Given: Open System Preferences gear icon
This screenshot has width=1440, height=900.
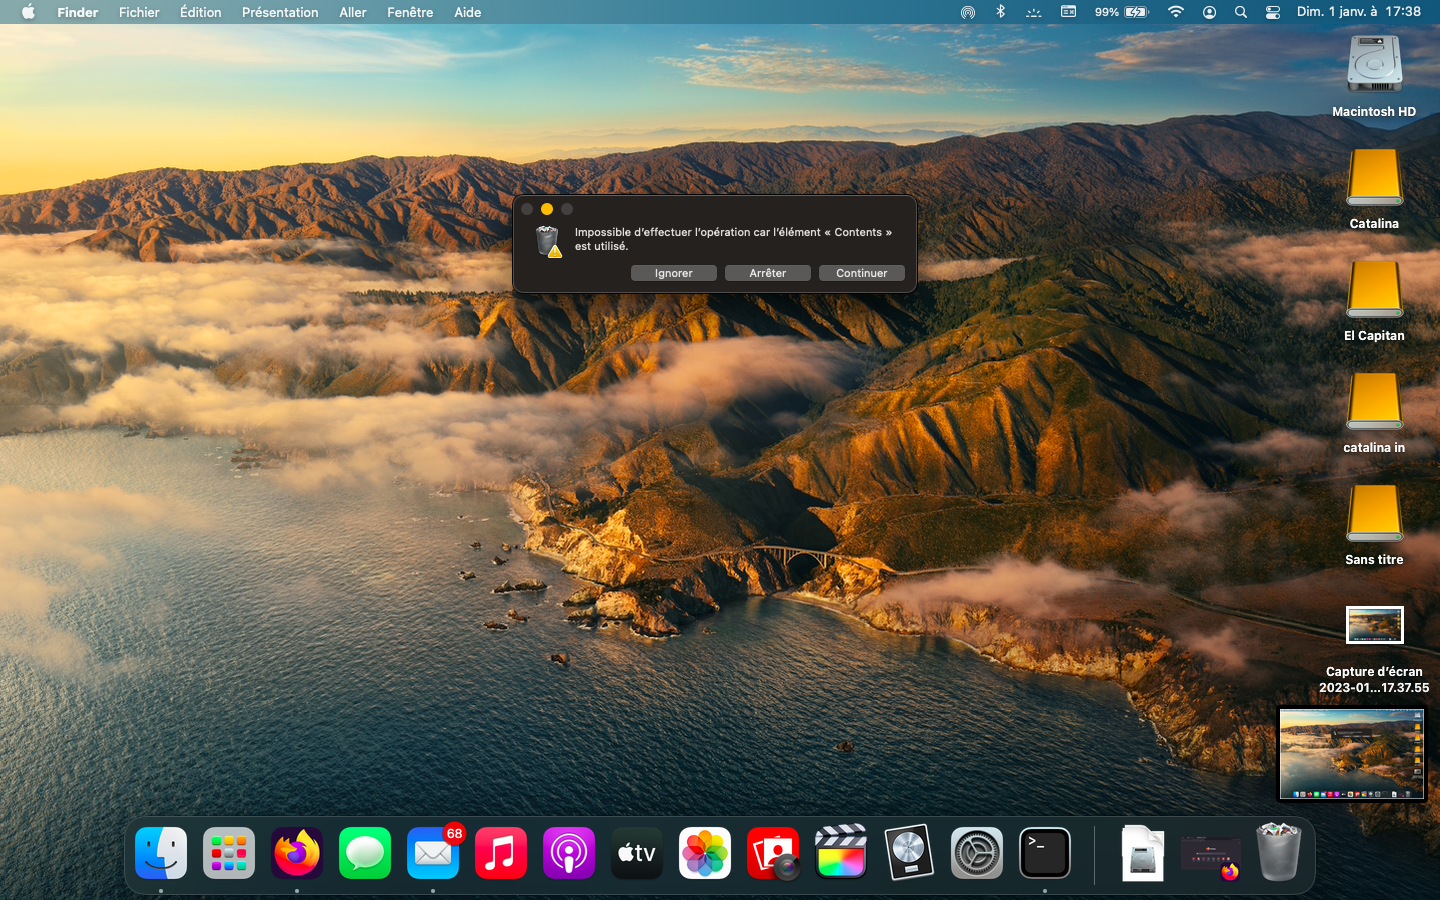Looking at the screenshot, I should click(977, 853).
